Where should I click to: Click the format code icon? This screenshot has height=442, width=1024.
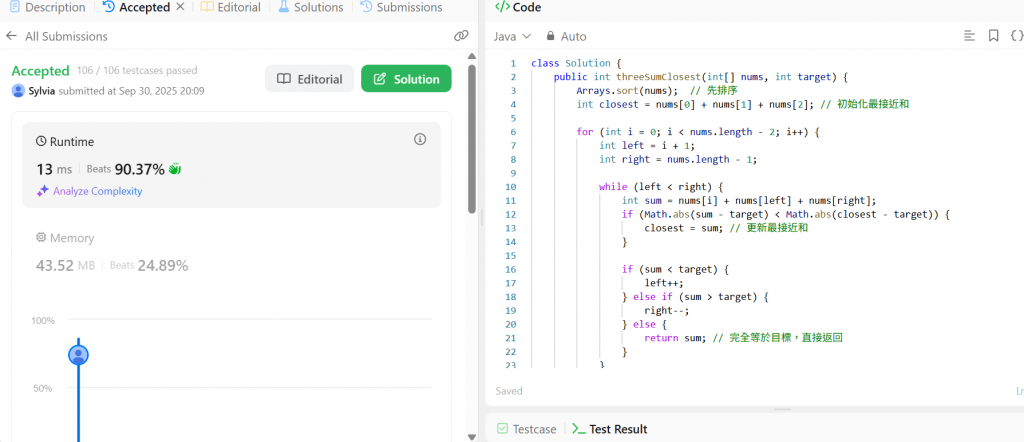click(x=970, y=36)
